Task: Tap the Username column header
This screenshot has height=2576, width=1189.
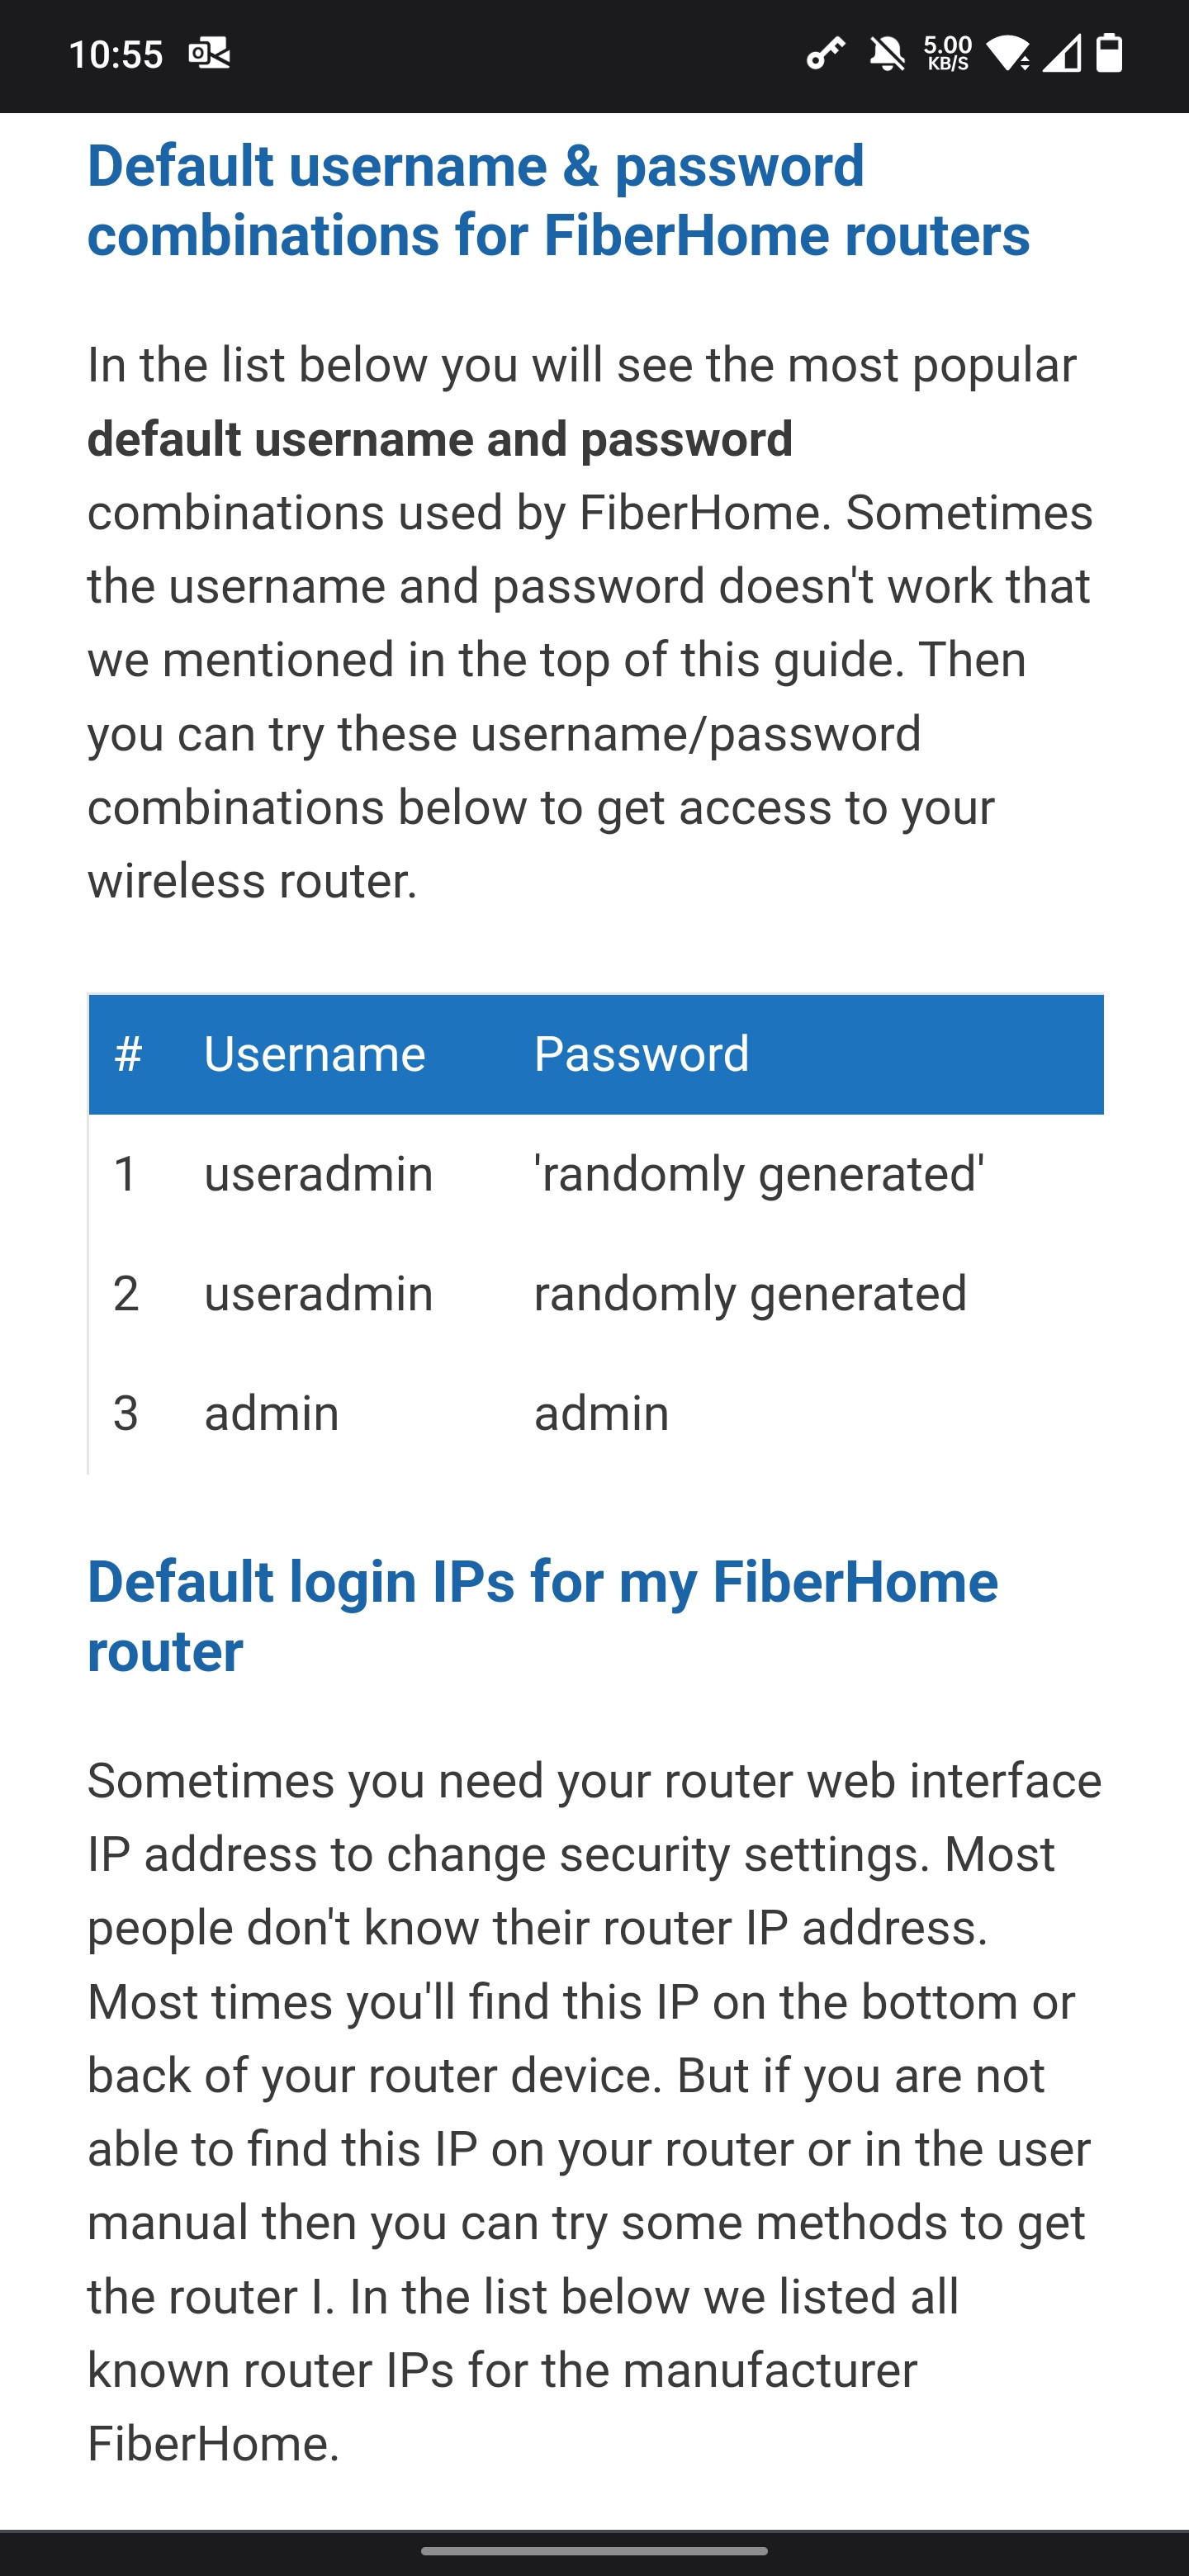Action: [x=315, y=1054]
